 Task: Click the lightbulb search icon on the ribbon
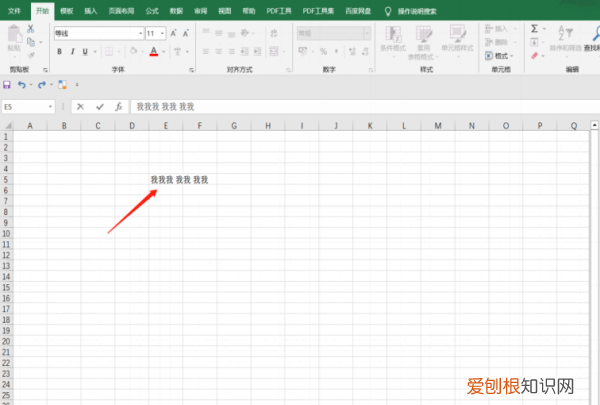pyautogui.click(x=388, y=11)
